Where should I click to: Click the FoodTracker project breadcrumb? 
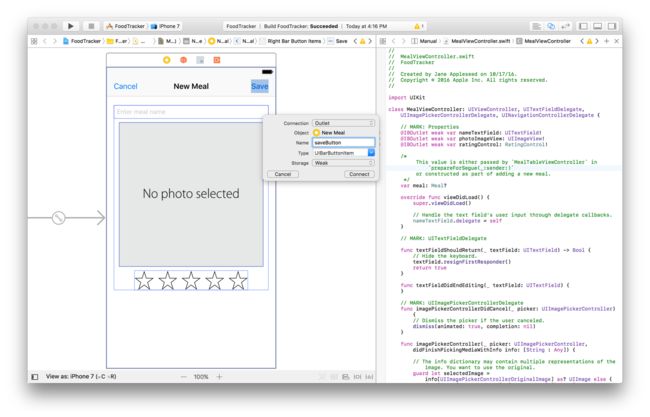82,41
